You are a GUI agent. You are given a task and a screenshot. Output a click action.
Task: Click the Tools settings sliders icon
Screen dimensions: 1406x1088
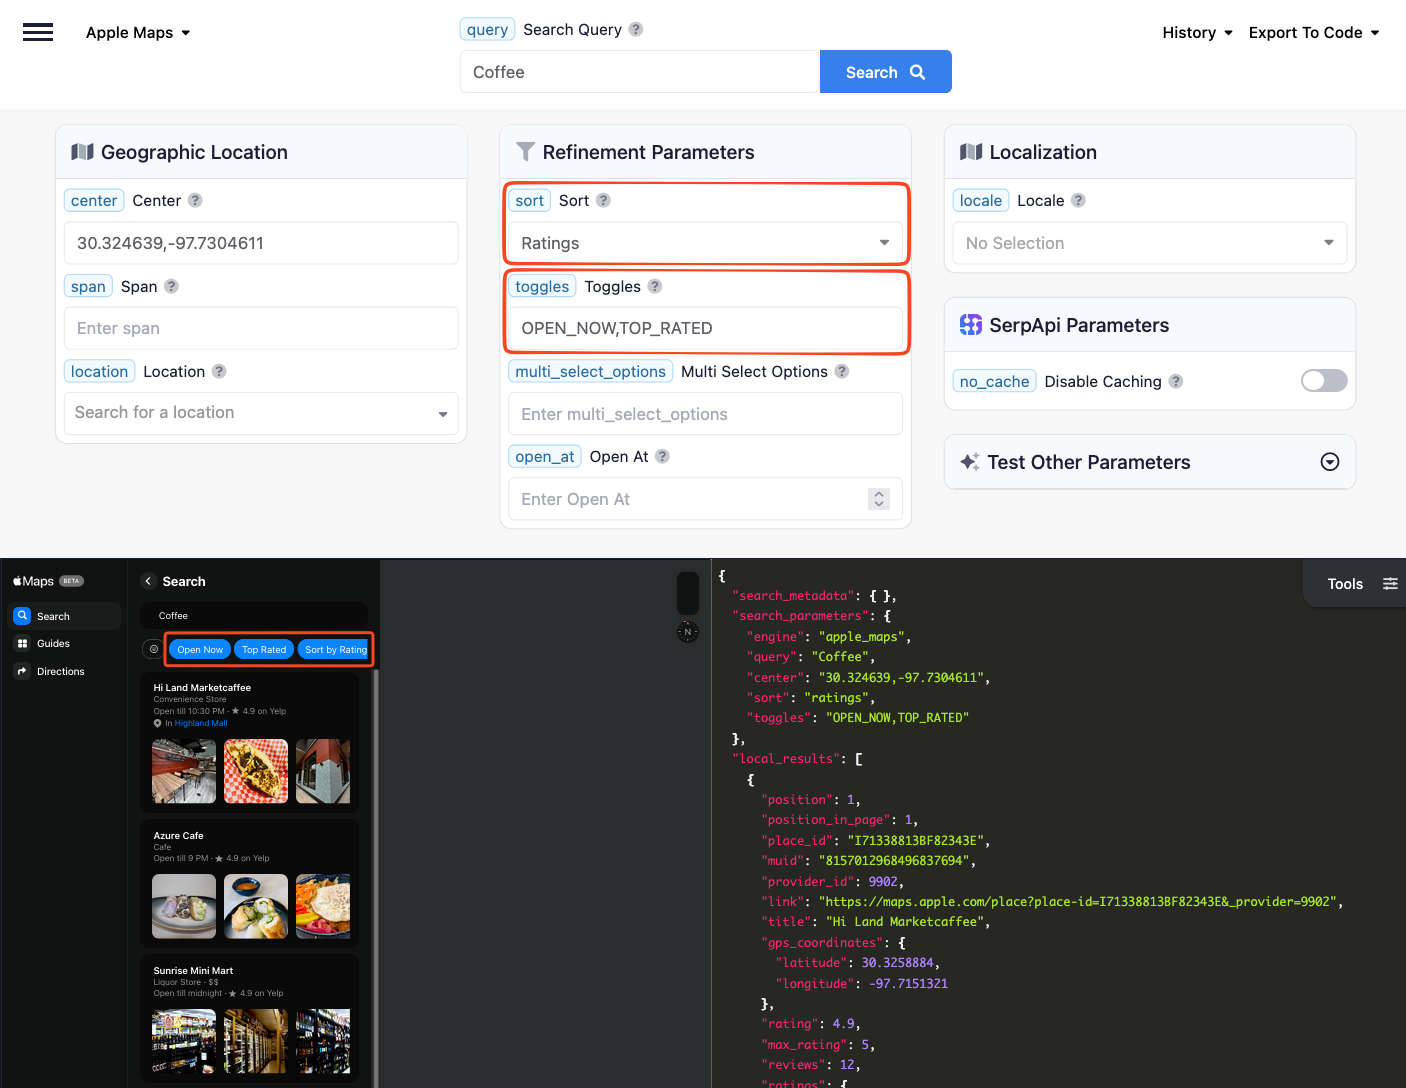pos(1390,584)
